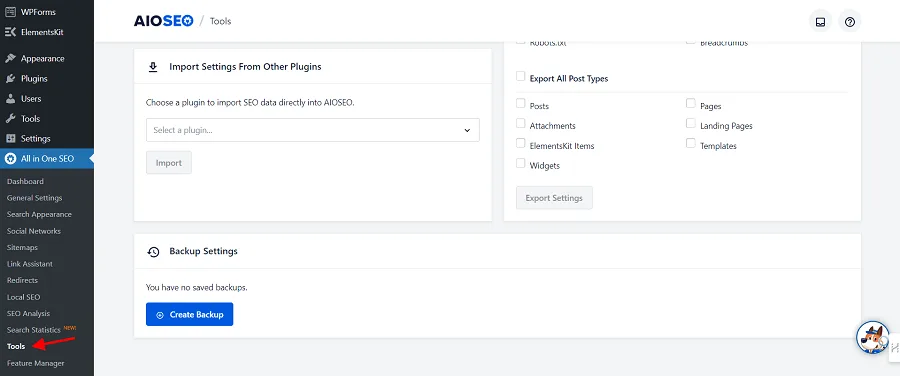Viewport: 900px width, 376px height.
Task: Click the Appearance paintbrush icon
Action: [10, 59]
